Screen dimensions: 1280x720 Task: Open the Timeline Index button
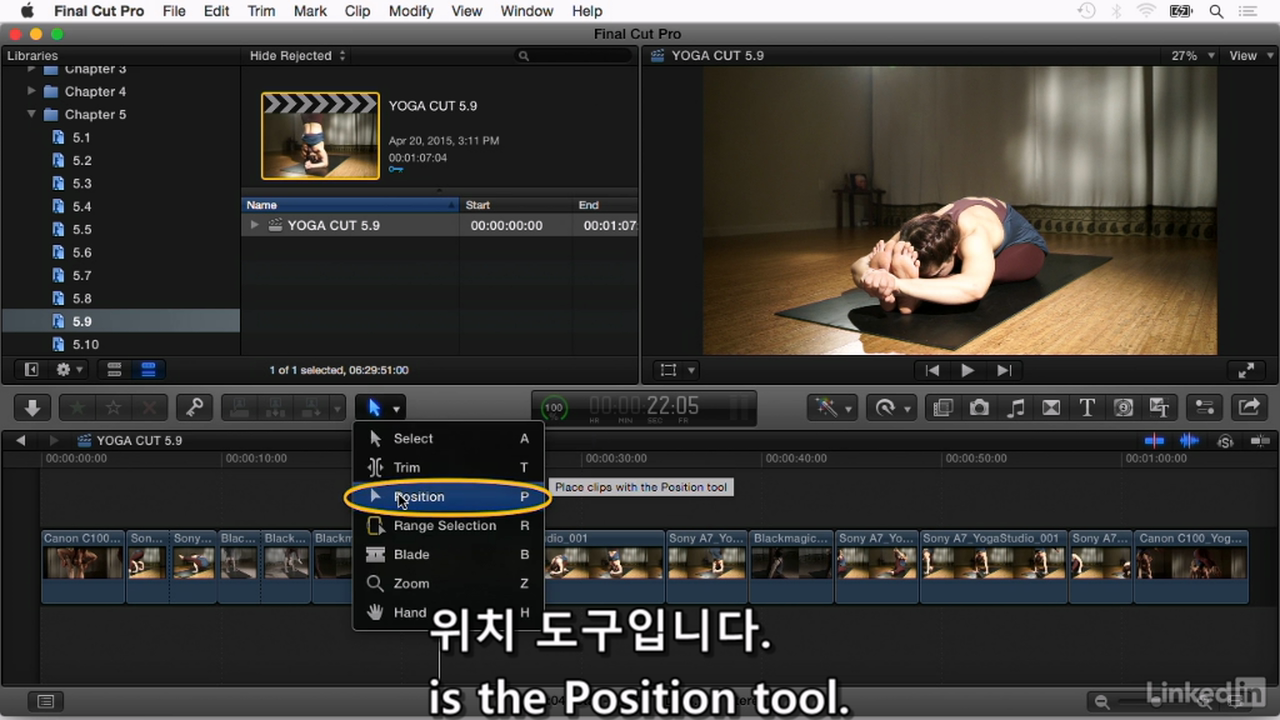[x=45, y=702]
